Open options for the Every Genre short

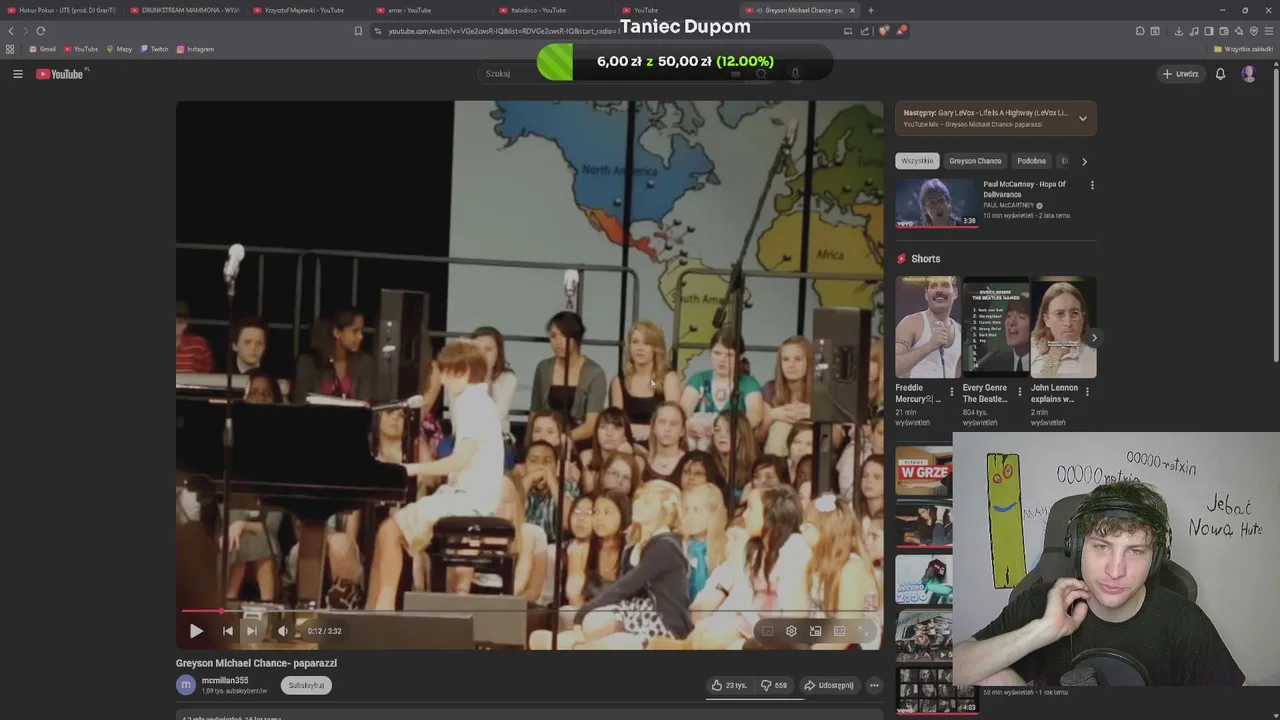point(1020,392)
